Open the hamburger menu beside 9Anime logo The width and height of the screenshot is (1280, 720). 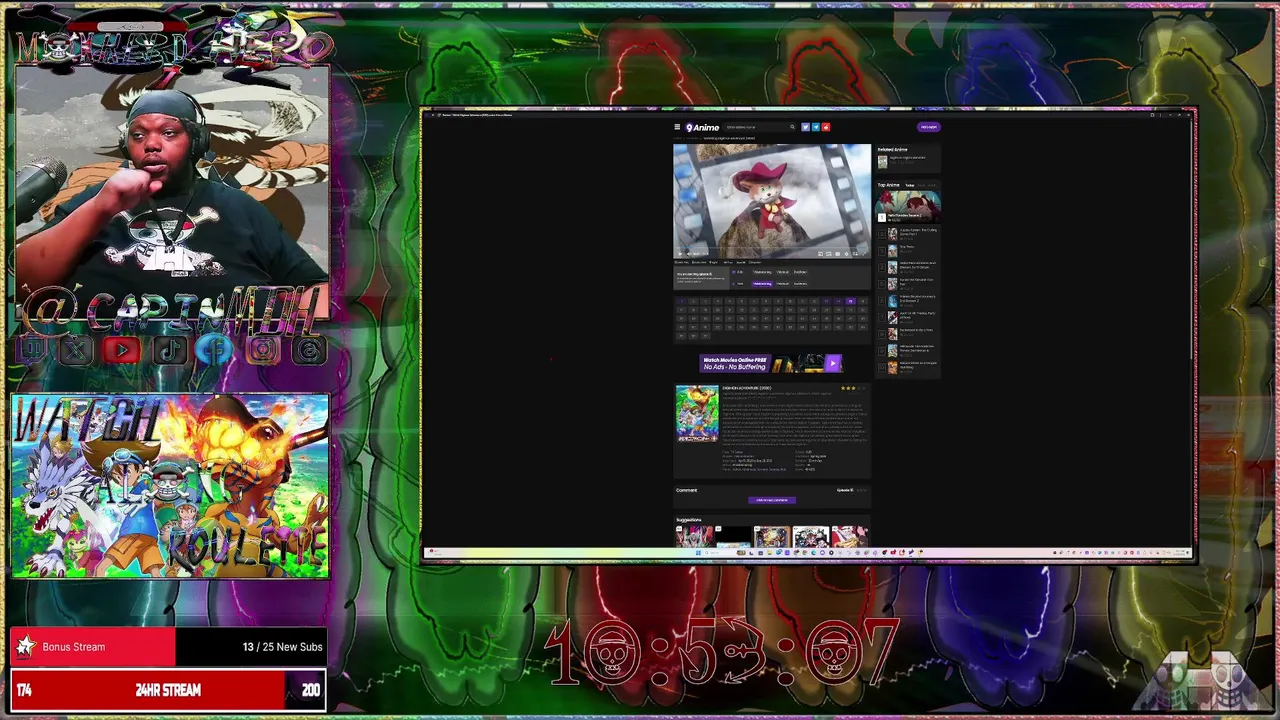click(677, 127)
